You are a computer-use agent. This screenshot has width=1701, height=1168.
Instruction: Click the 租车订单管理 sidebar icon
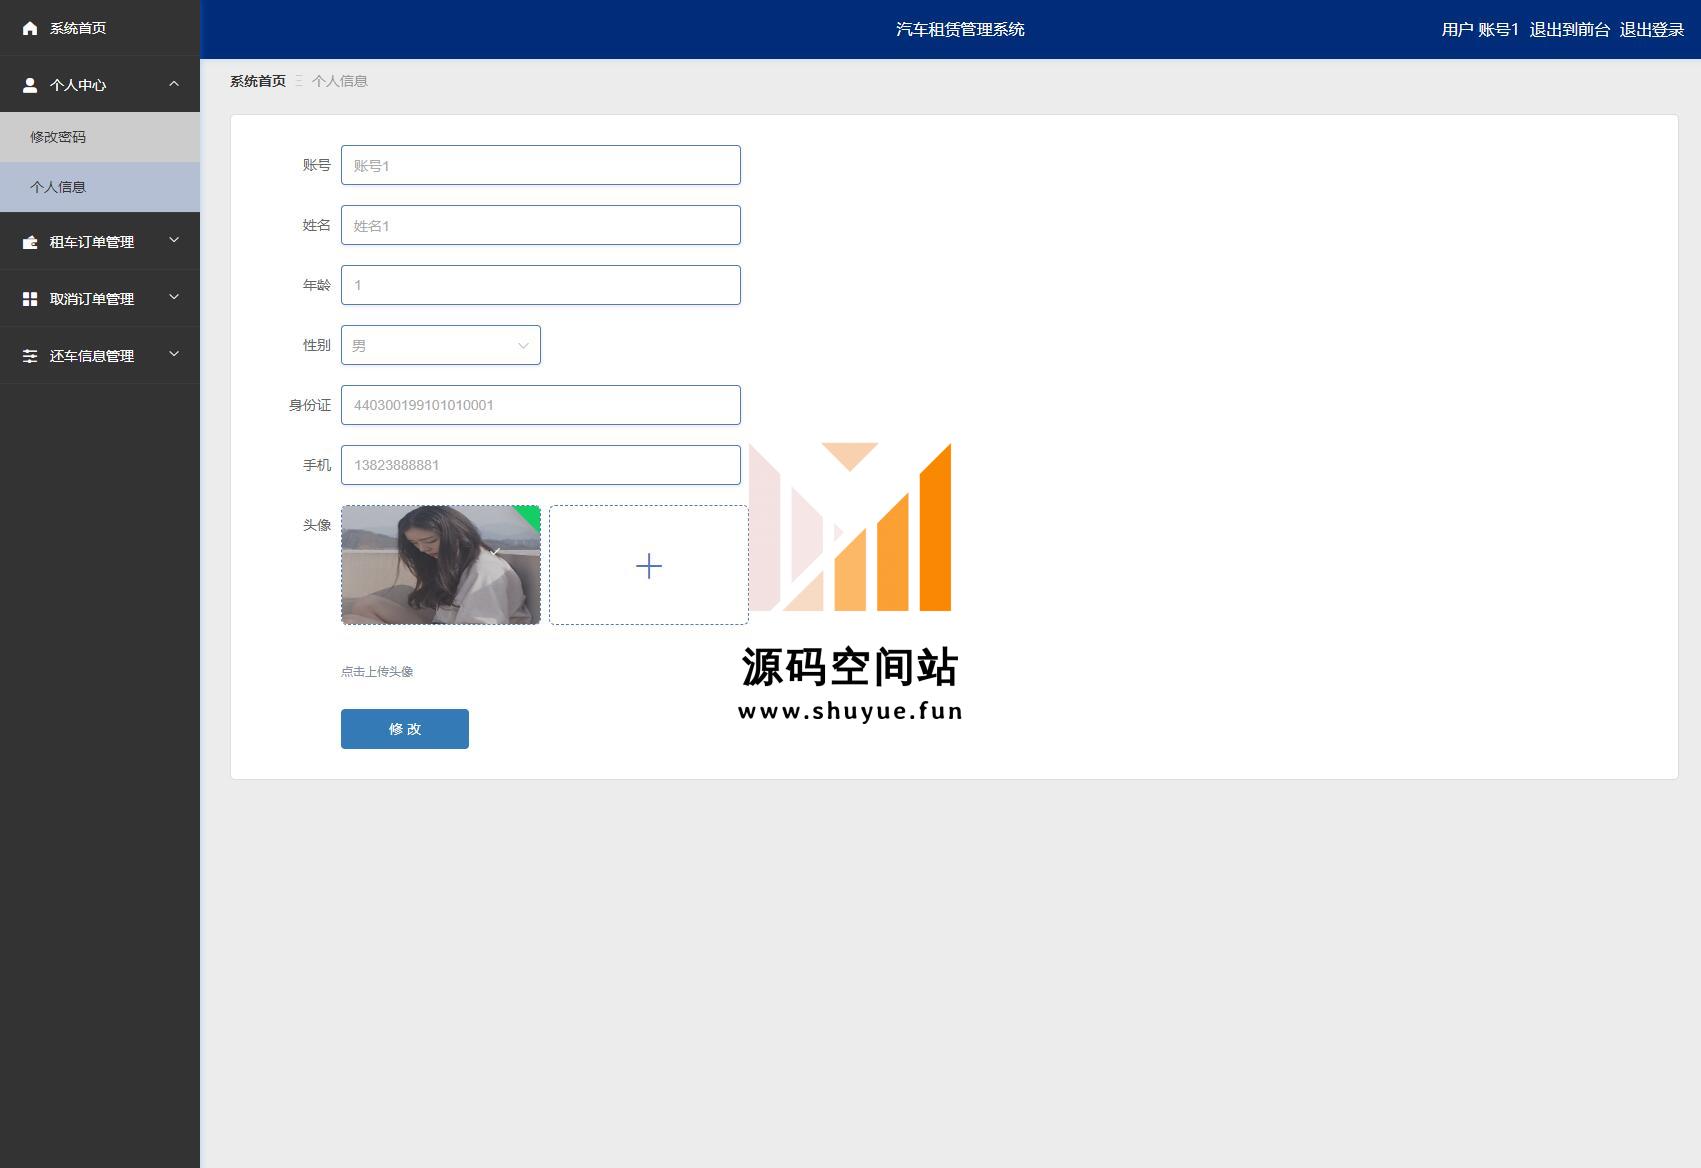tap(30, 242)
